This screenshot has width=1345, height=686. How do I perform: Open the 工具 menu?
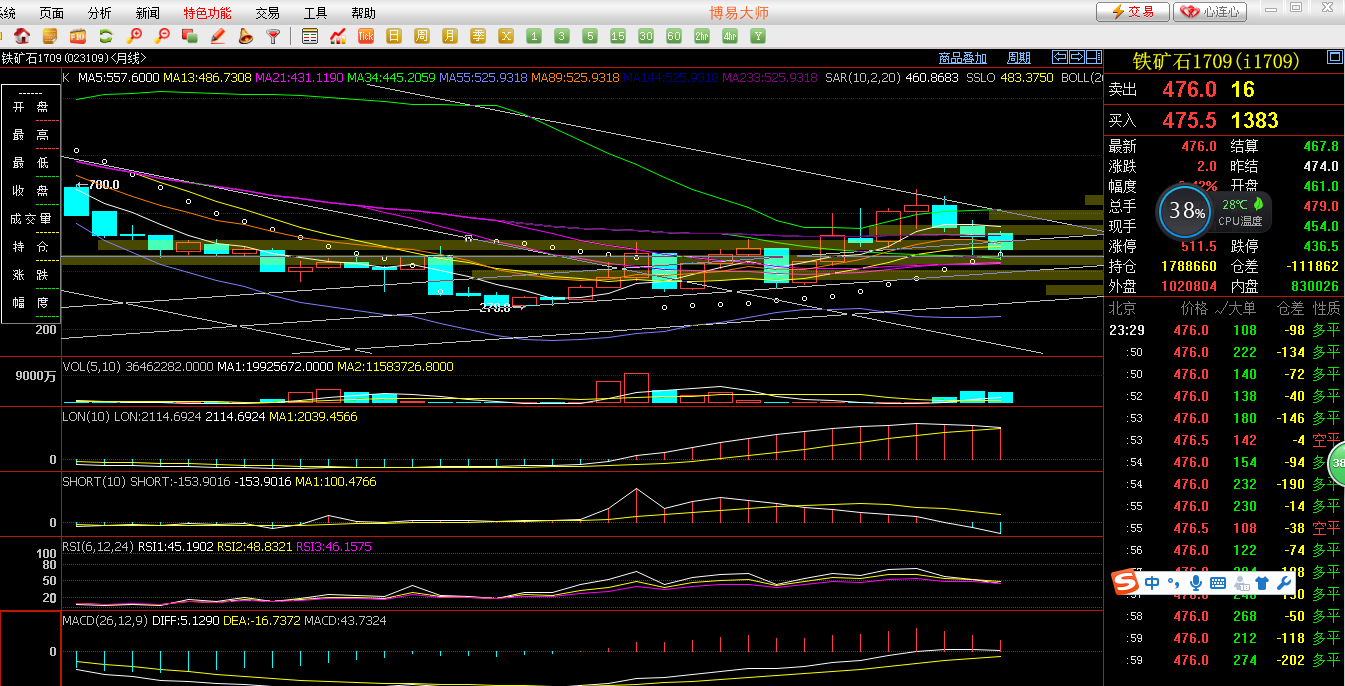point(315,13)
